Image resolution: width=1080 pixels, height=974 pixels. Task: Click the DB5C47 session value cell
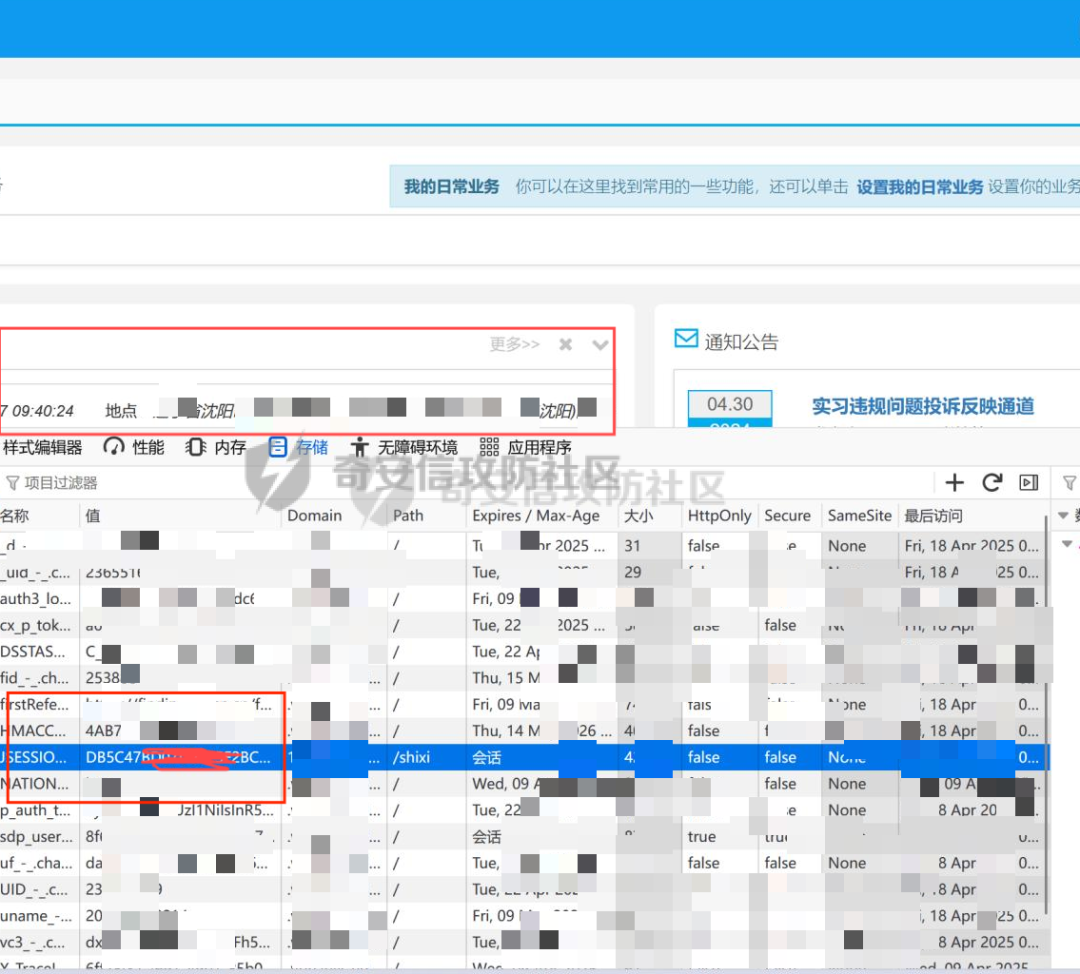point(180,758)
